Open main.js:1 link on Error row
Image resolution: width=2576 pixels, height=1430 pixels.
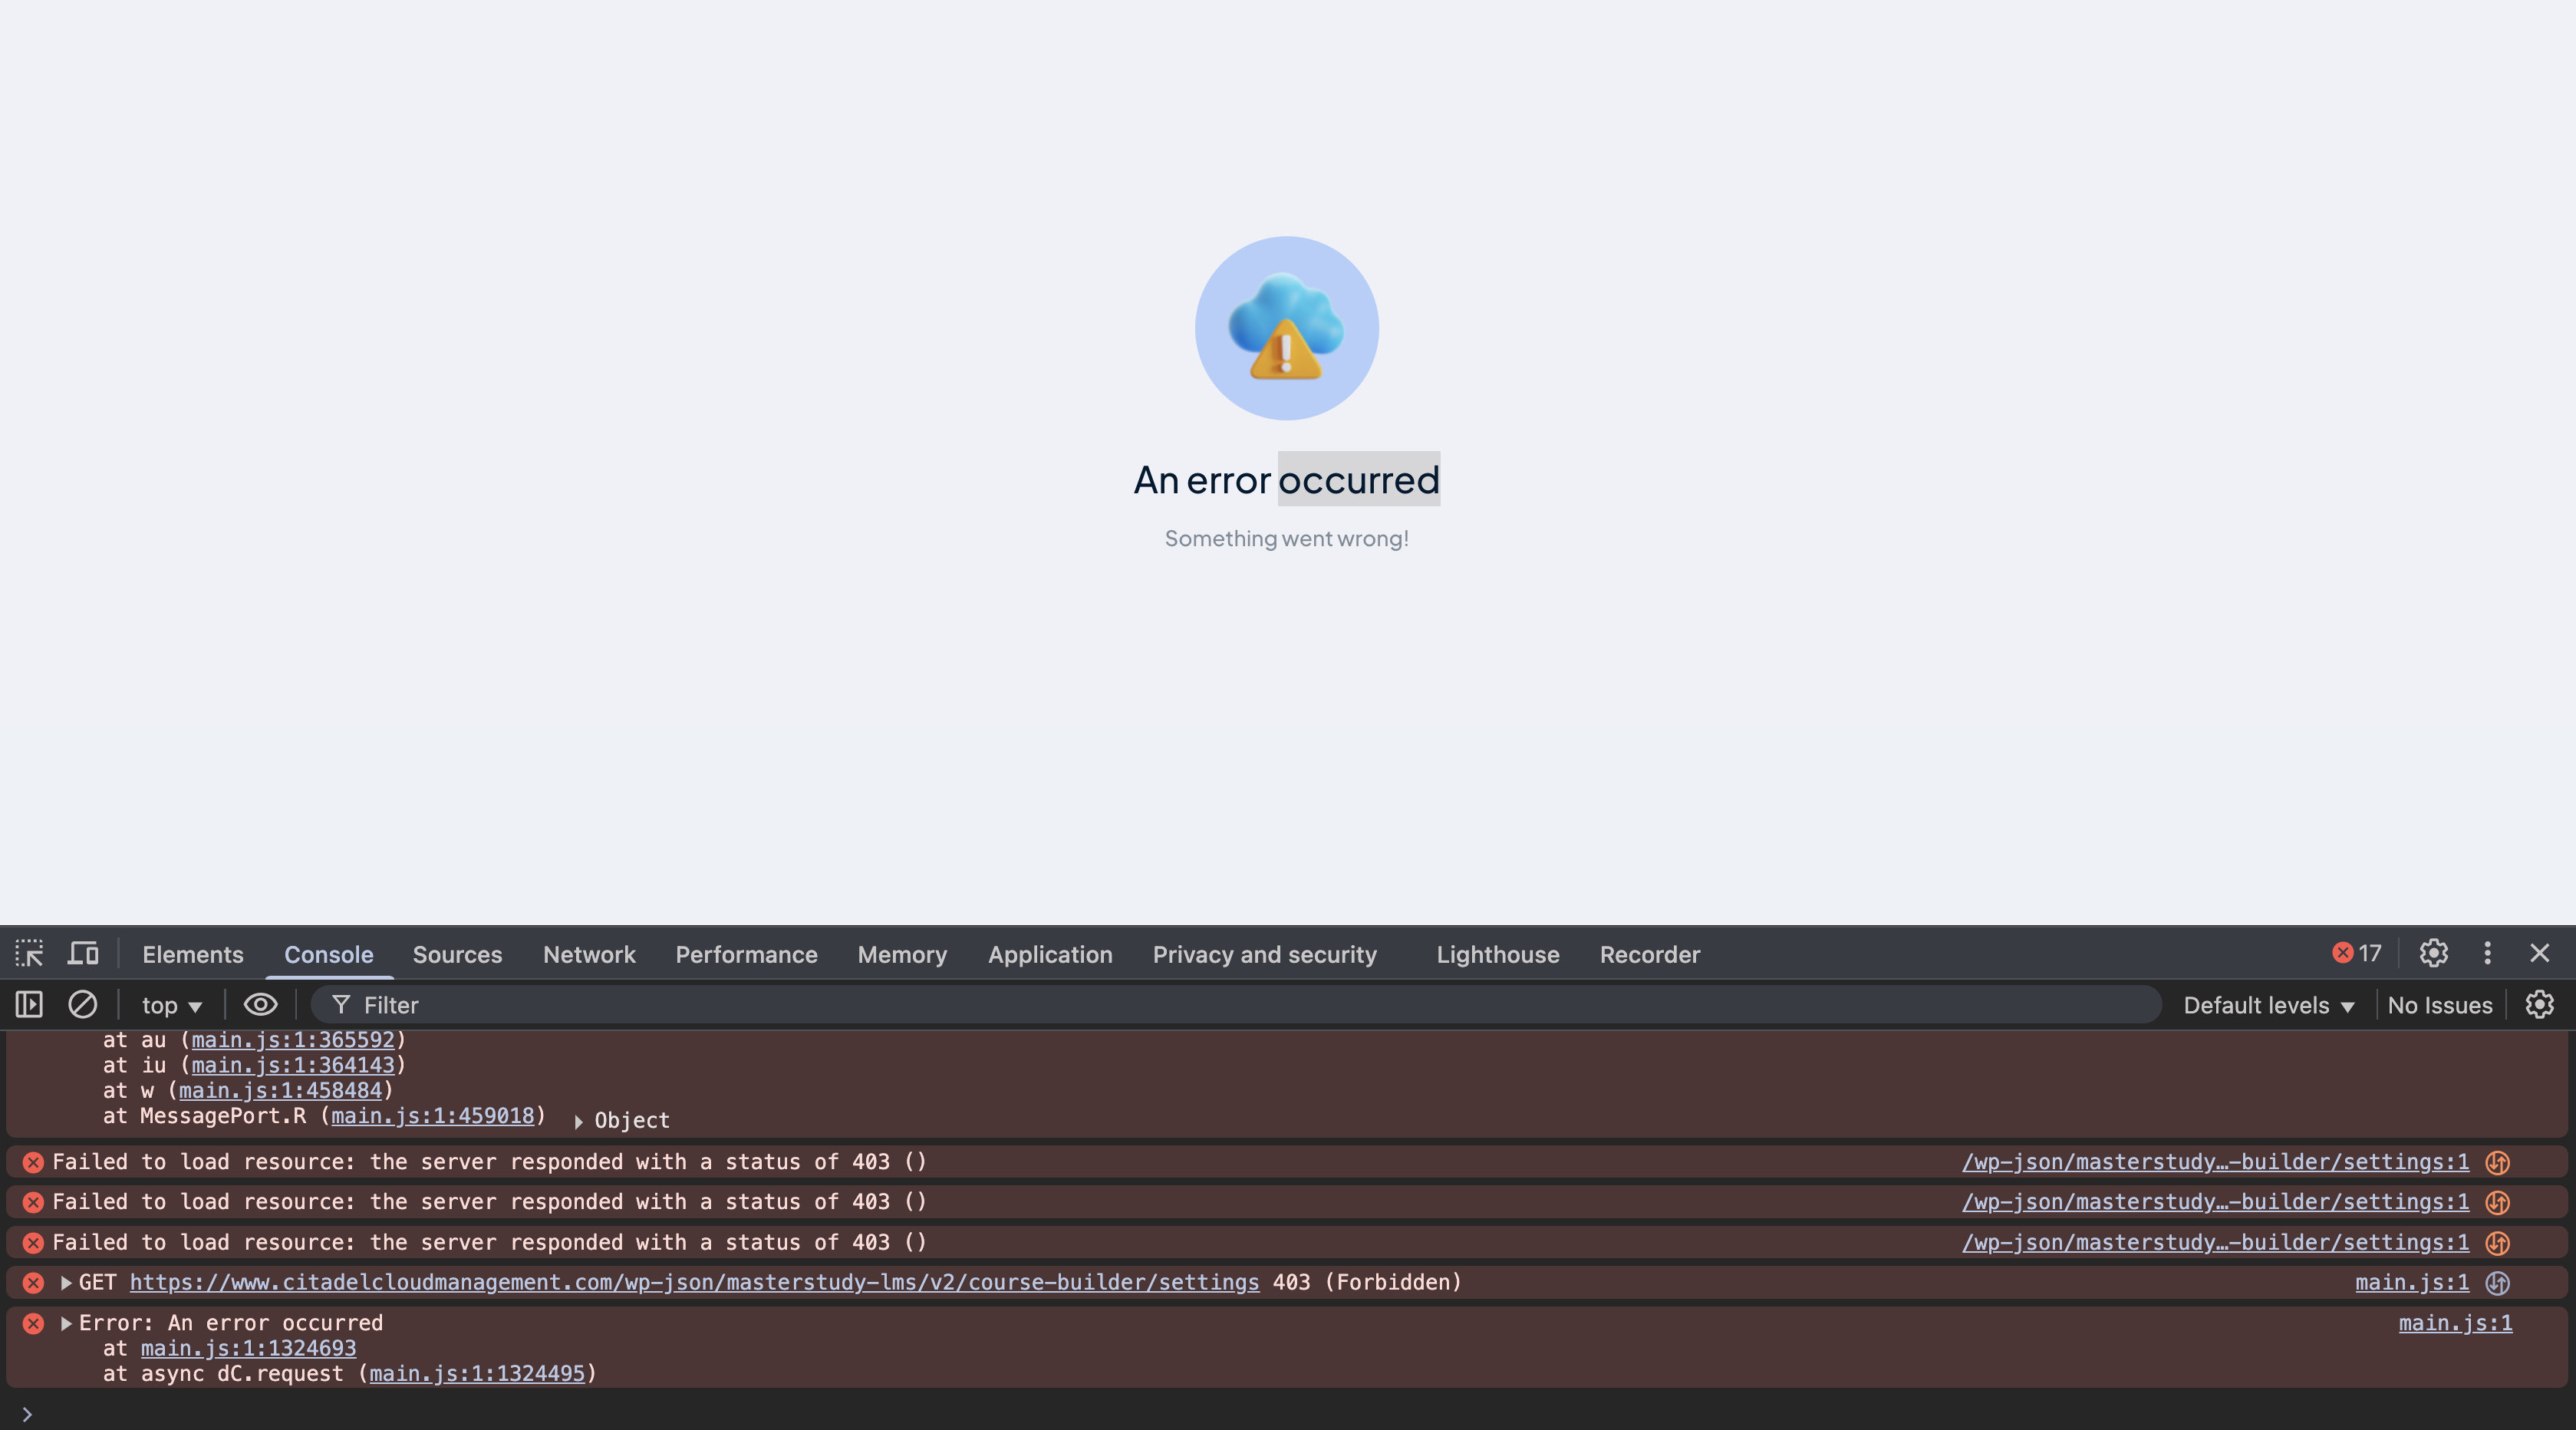(2455, 1323)
